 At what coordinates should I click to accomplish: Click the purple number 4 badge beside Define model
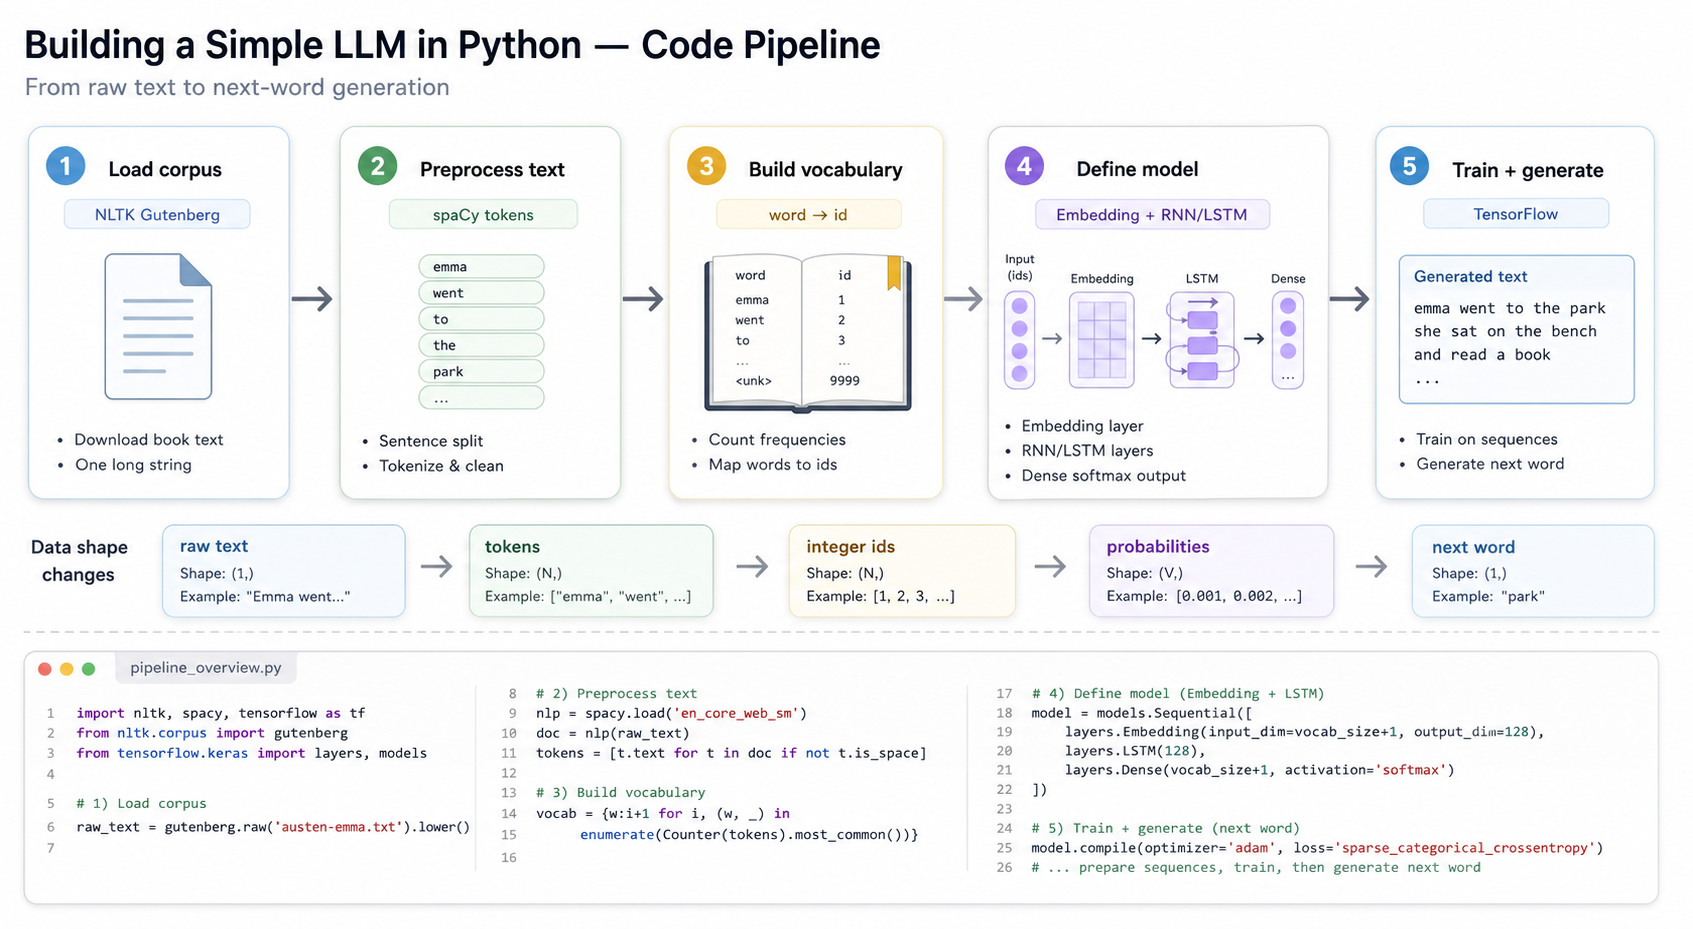1024,165
